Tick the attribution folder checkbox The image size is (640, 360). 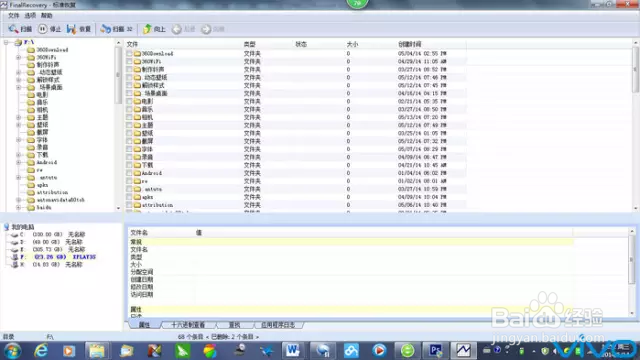tap(129, 205)
